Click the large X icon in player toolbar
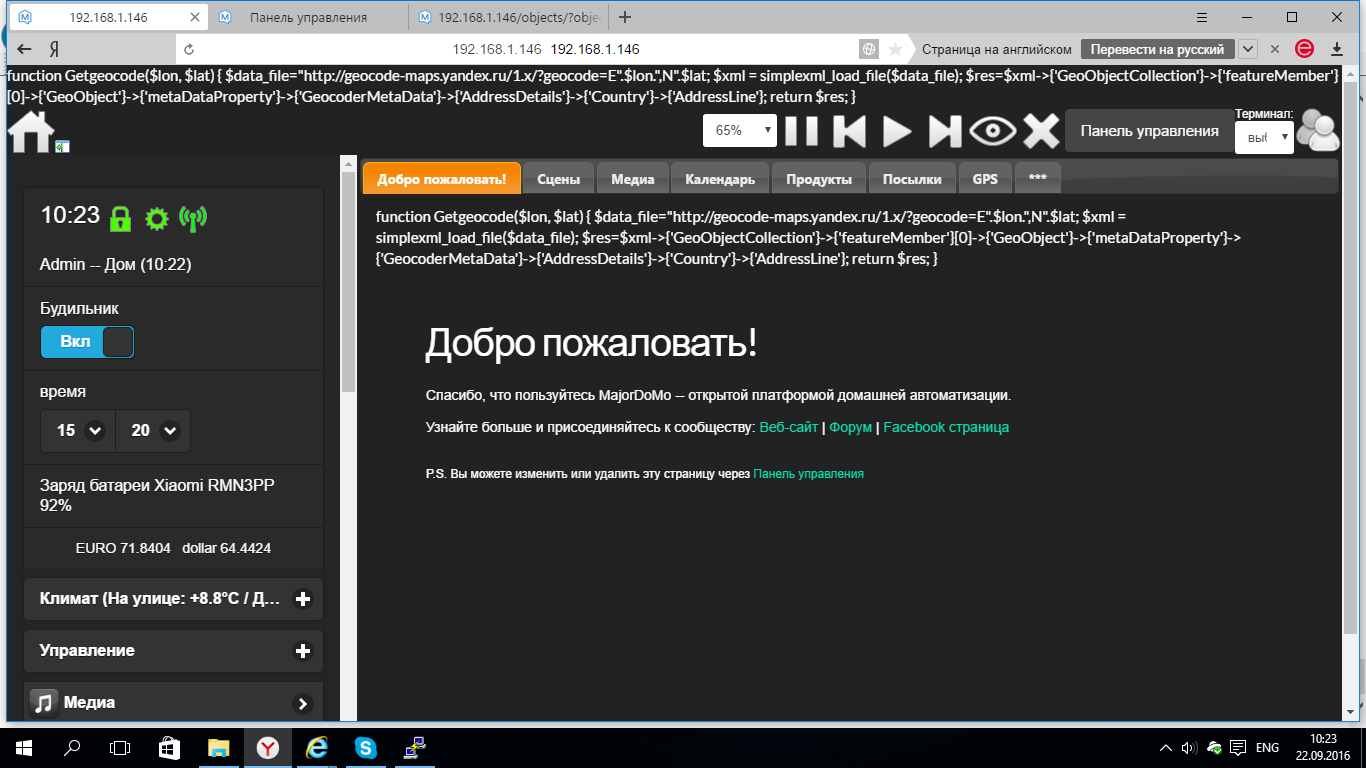1366x768 pixels. (x=1041, y=131)
